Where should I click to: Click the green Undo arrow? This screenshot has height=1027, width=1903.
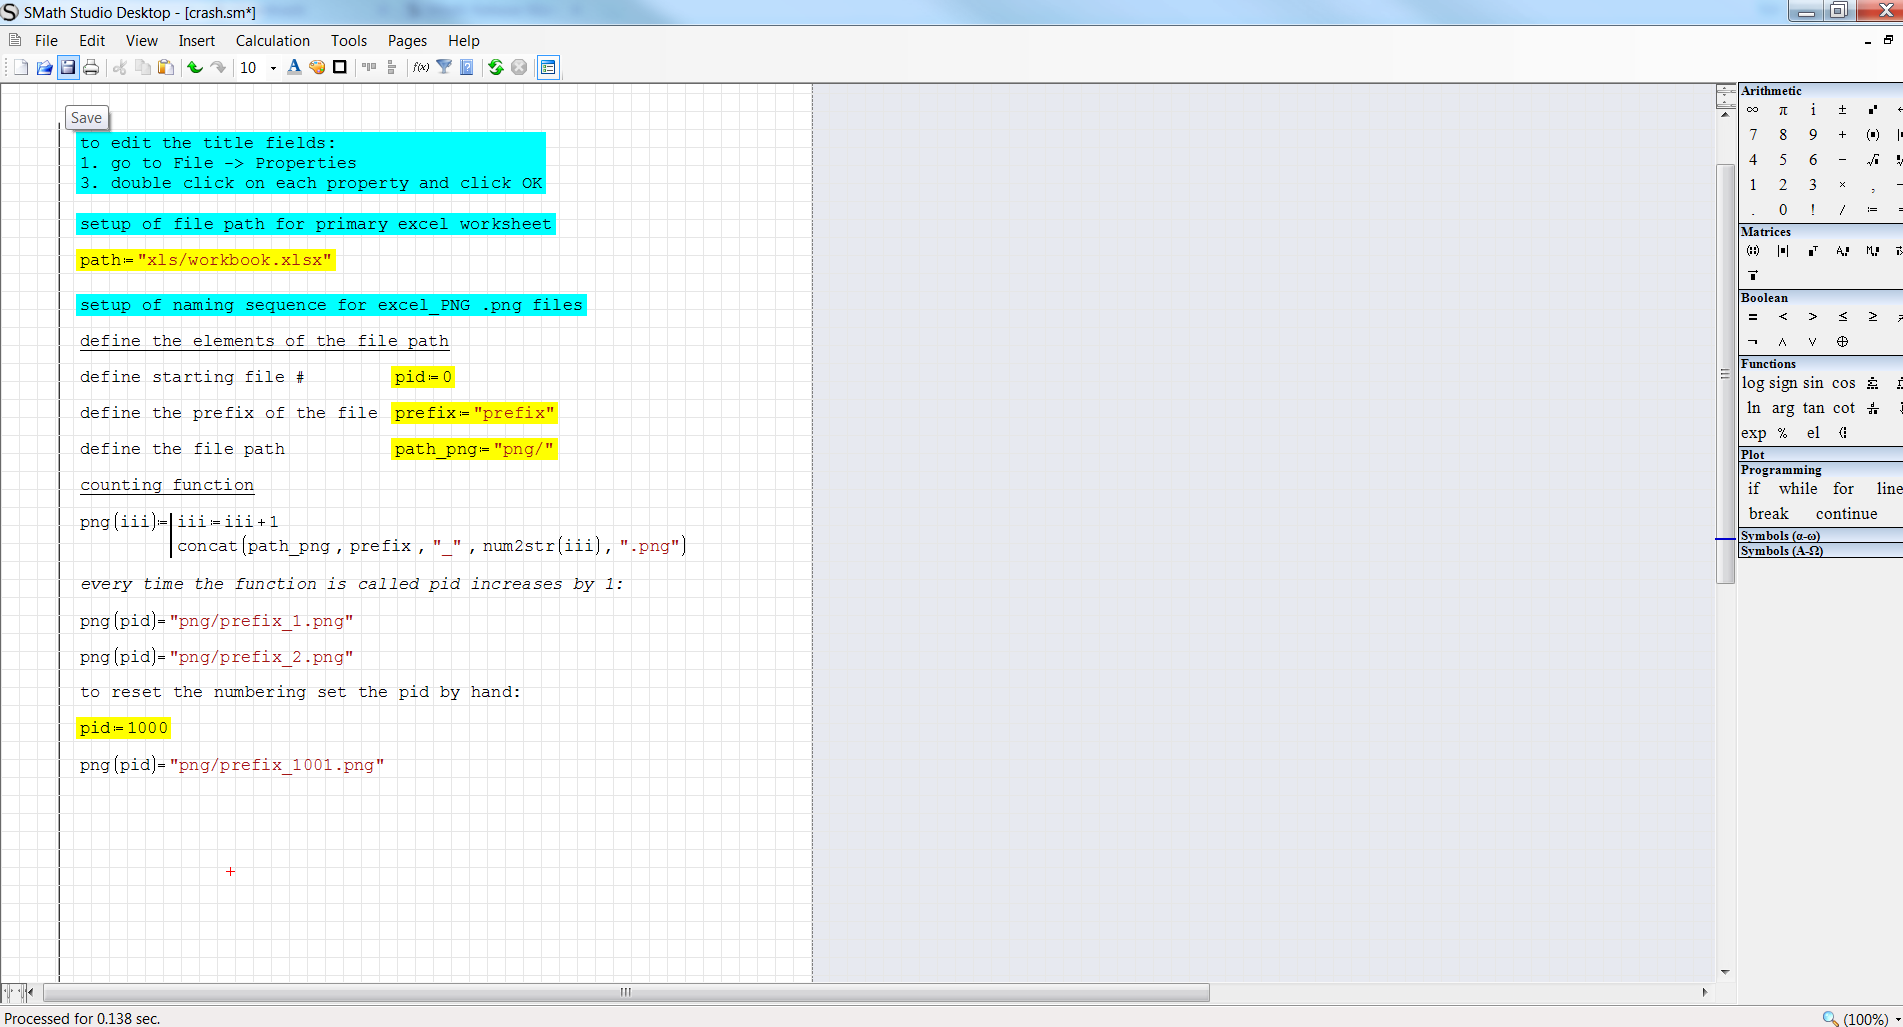pyautogui.click(x=194, y=67)
